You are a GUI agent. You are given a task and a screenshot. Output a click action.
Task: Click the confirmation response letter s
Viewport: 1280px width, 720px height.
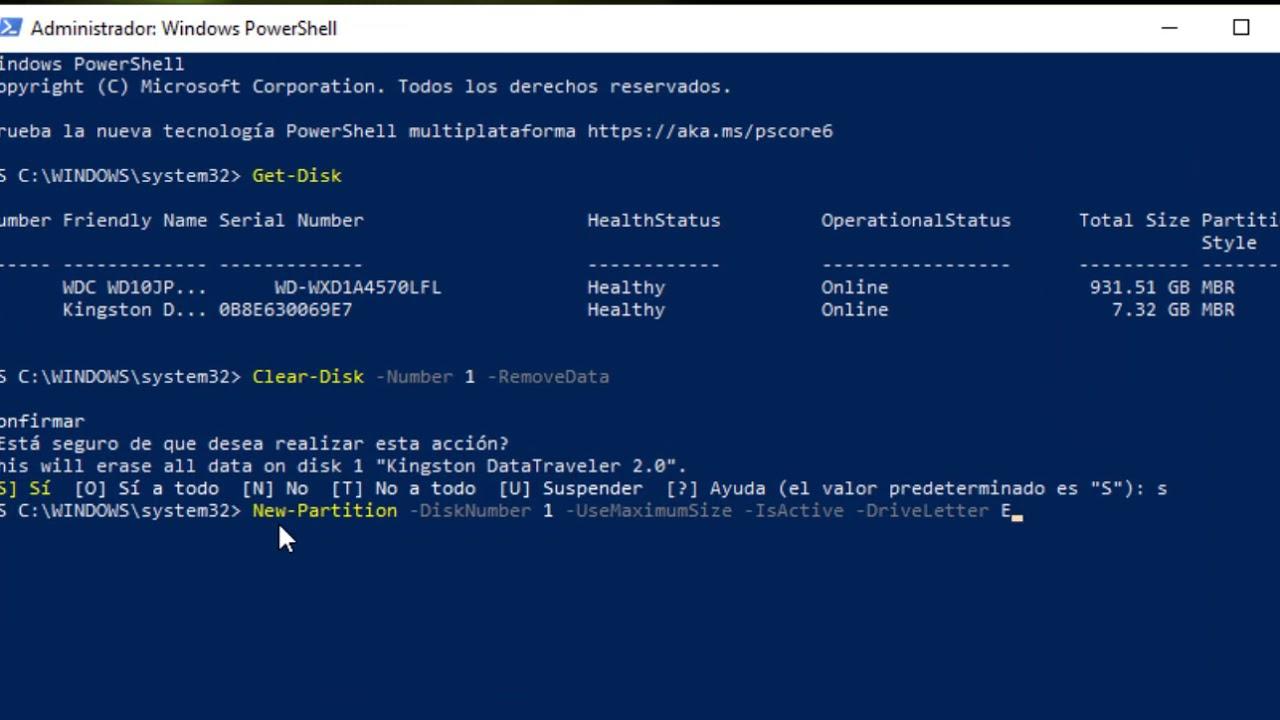point(1162,488)
